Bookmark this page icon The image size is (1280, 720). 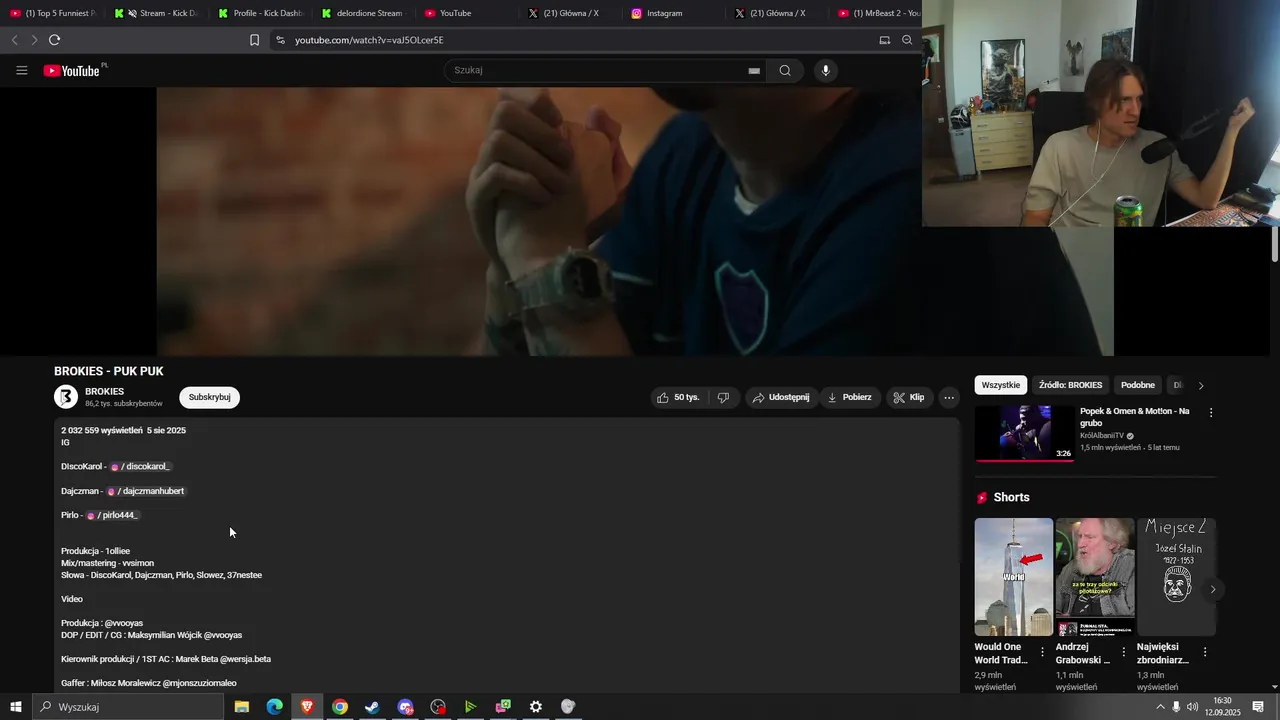(x=254, y=40)
